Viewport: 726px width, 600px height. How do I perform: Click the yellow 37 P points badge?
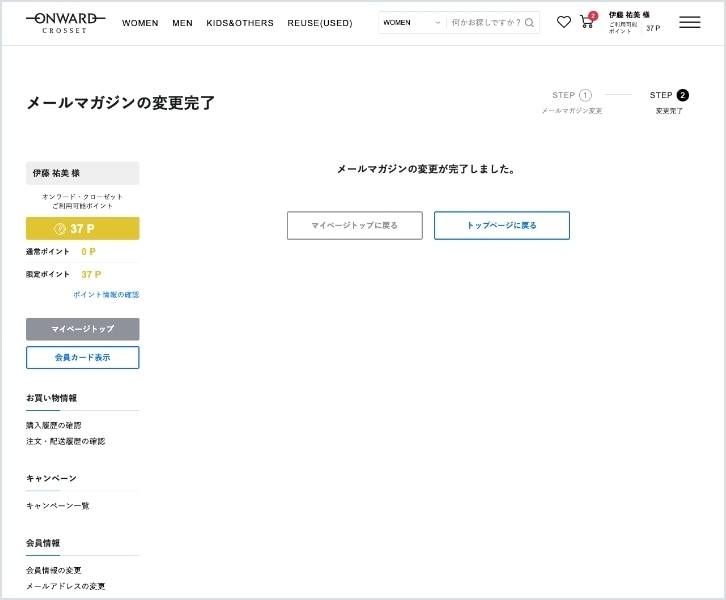[x=83, y=229]
